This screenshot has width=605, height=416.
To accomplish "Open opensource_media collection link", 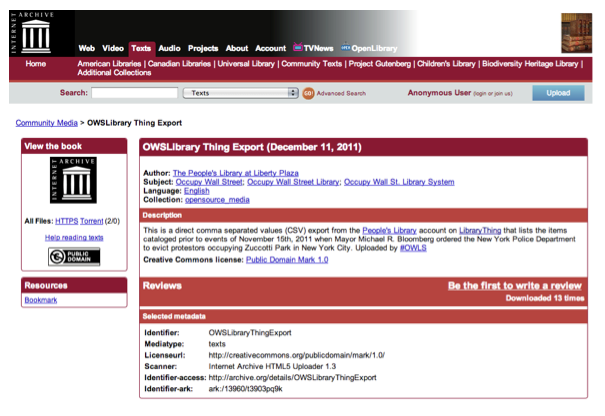I will click(217, 200).
